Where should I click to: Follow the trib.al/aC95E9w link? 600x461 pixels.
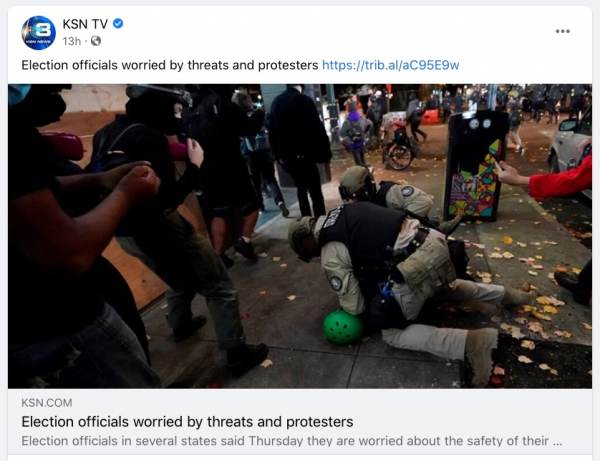coord(390,65)
